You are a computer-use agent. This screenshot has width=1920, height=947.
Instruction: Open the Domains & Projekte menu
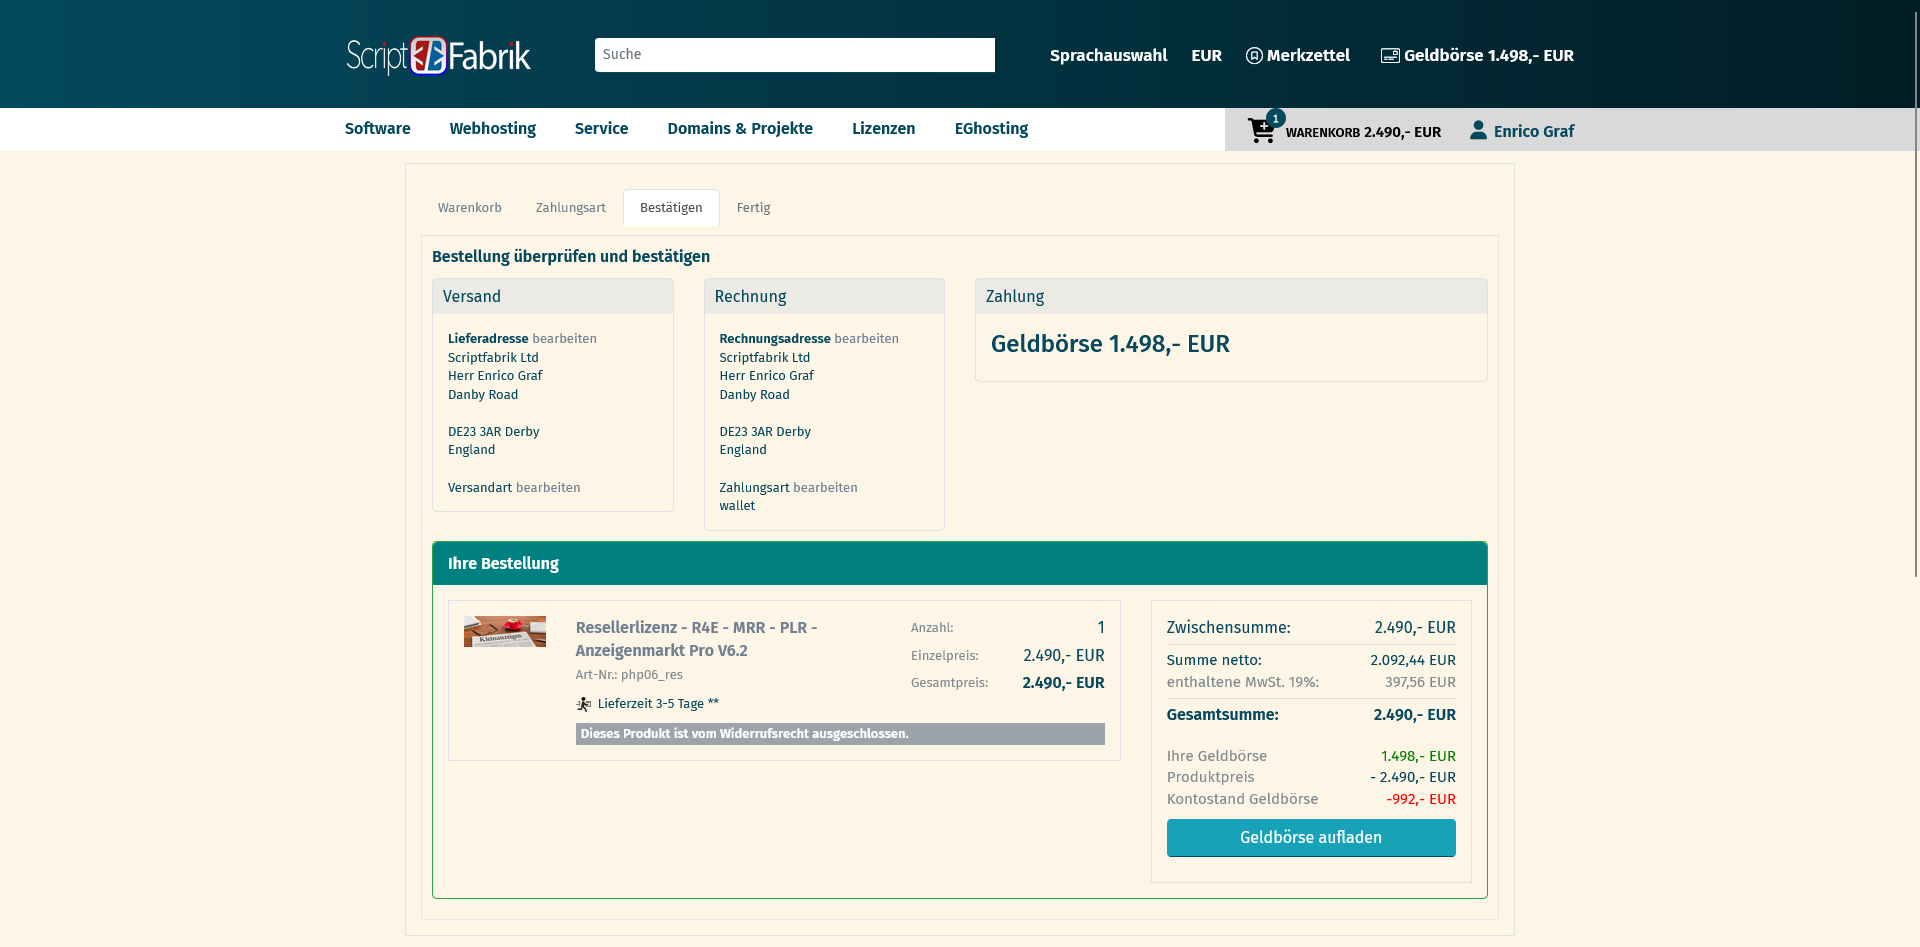tap(740, 129)
